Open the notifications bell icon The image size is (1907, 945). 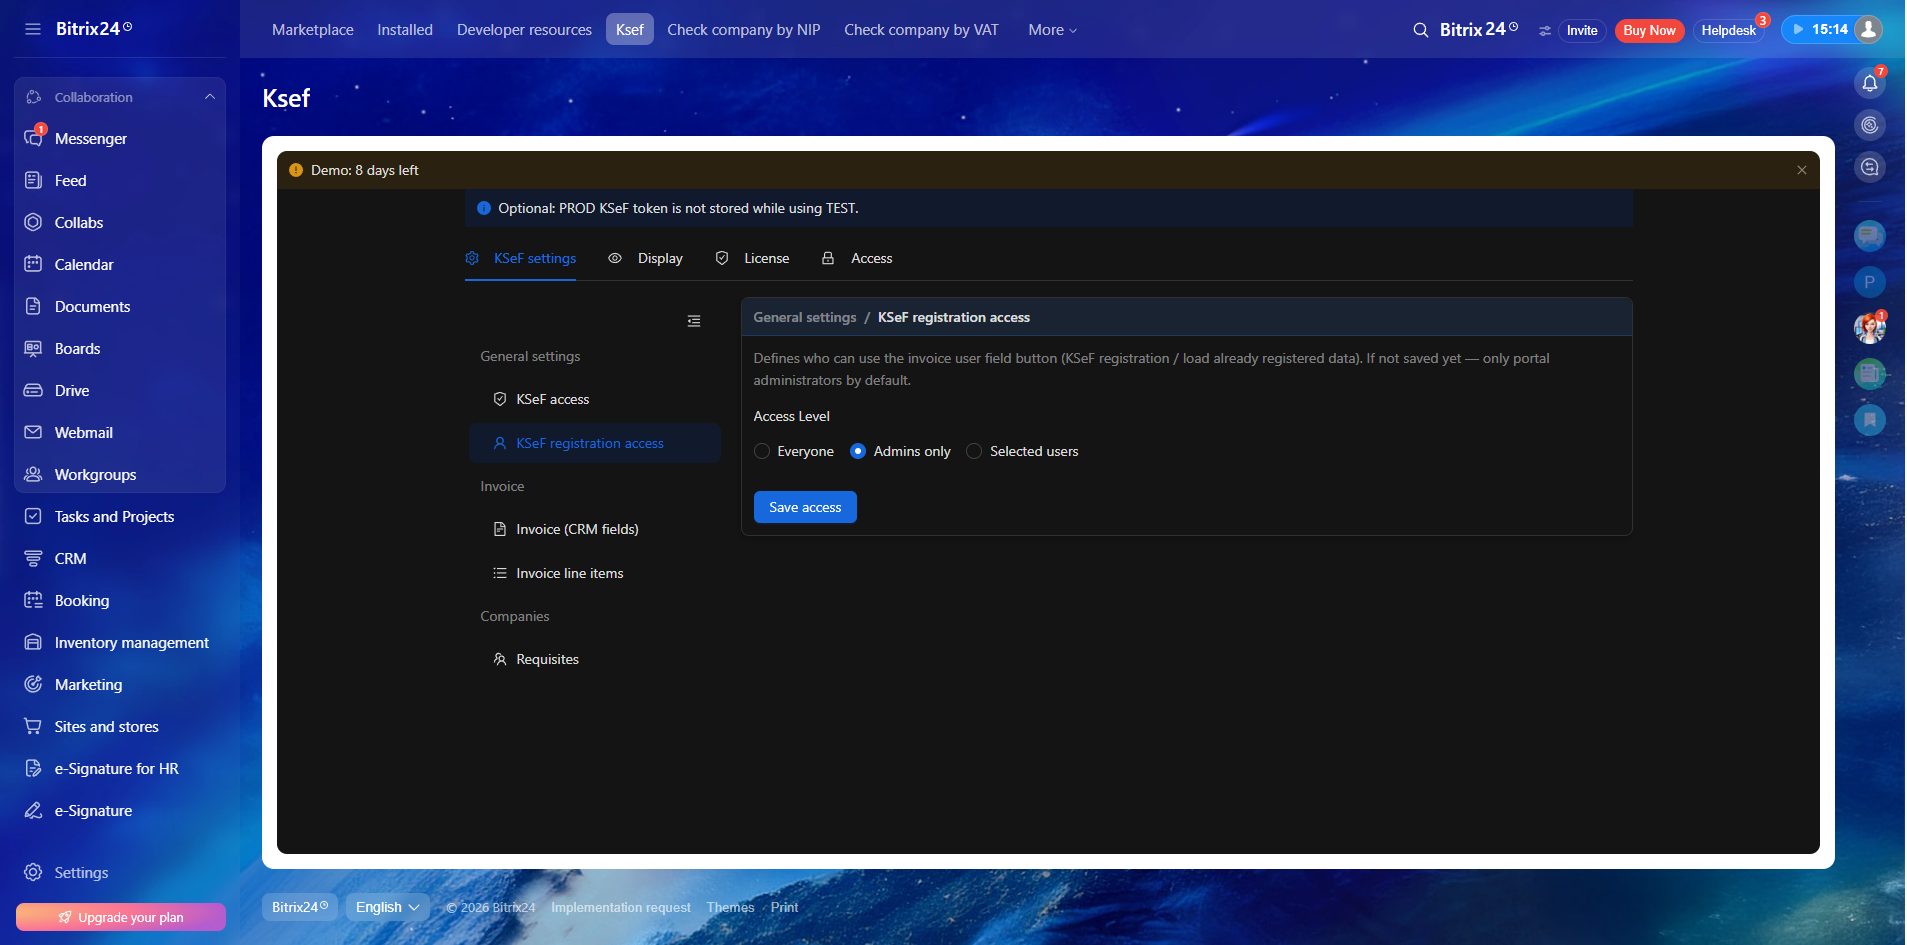pyautogui.click(x=1869, y=83)
